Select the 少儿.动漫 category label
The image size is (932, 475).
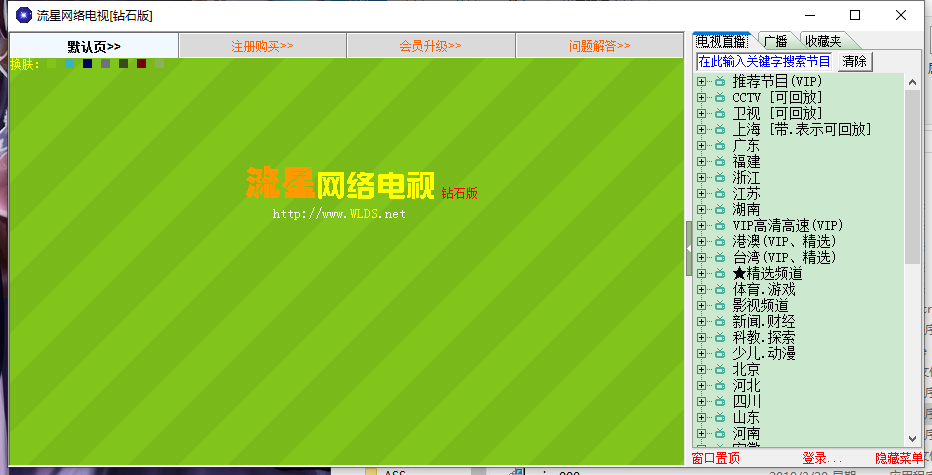(x=764, y=354)
